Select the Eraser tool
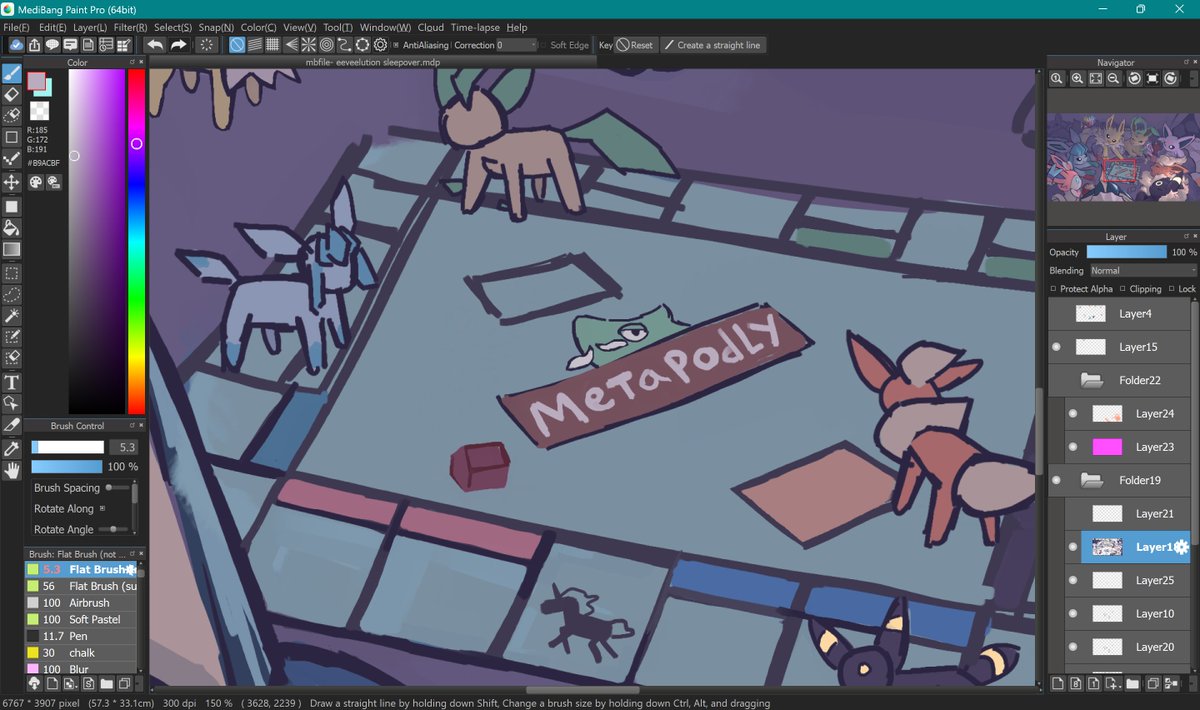The width and height of the screenshot is (1200, 710). click(12, 94)
